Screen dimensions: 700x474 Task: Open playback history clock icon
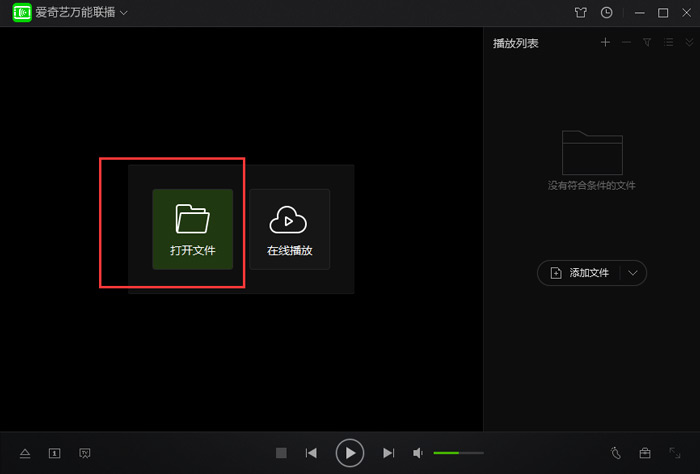click(x=607, y=13)
